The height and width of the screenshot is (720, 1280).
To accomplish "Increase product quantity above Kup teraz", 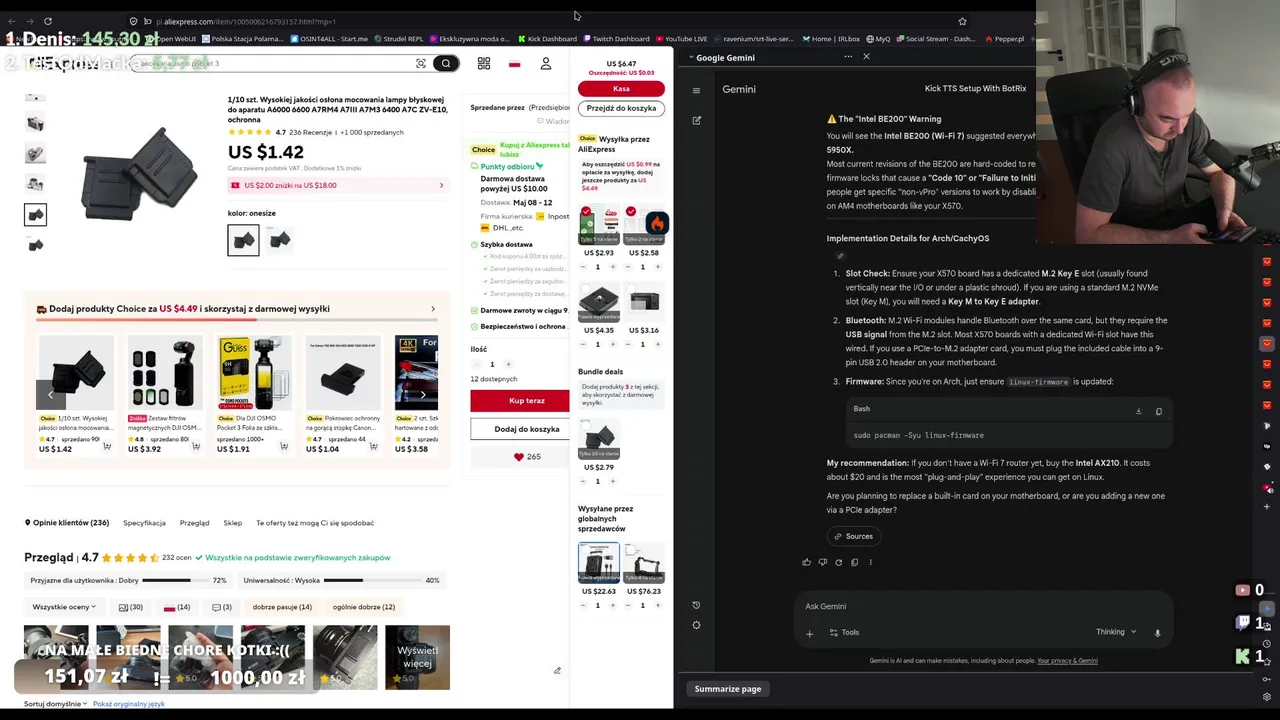I will tap(508, 364).
